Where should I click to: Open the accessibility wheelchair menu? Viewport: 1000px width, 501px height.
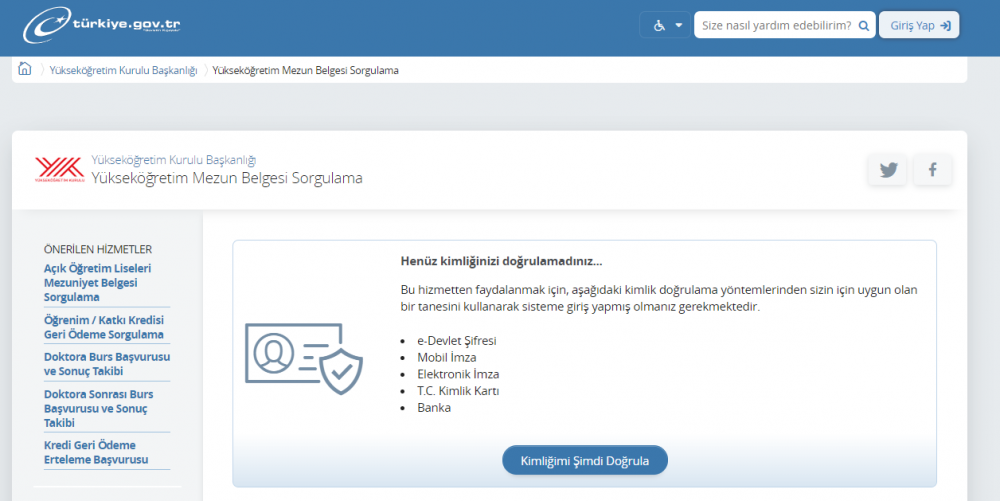667,25
